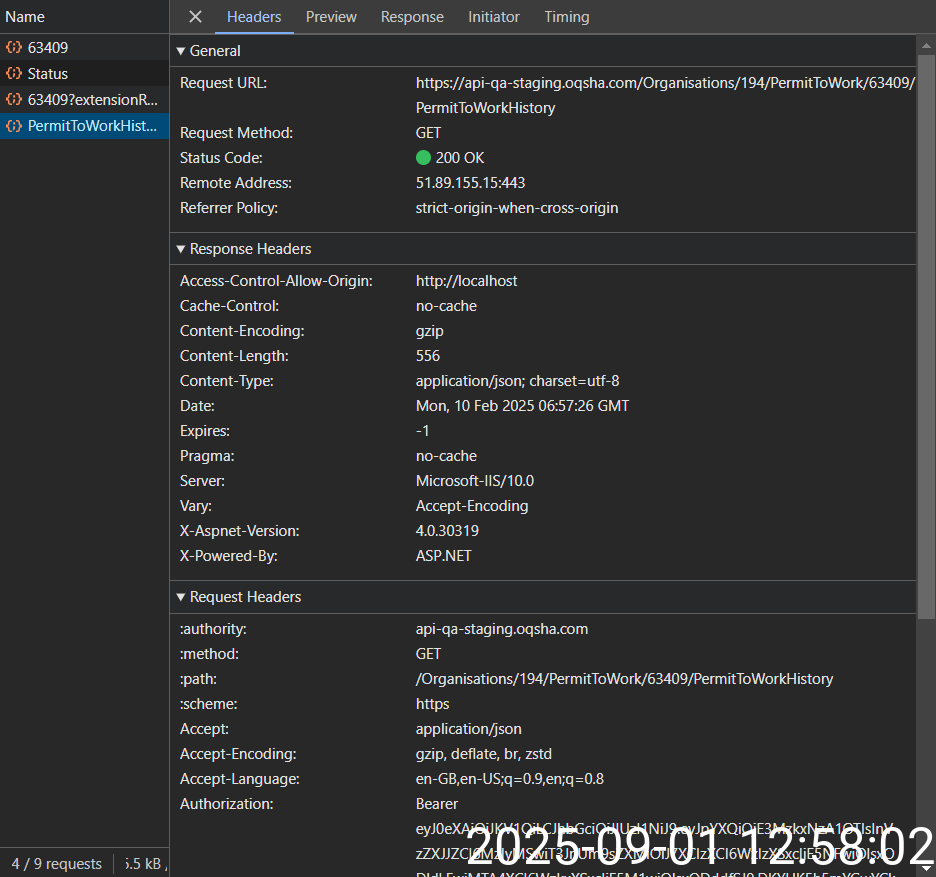Select the Headers tab
This screenshot has height=877, width=936.
click(254, 17)
